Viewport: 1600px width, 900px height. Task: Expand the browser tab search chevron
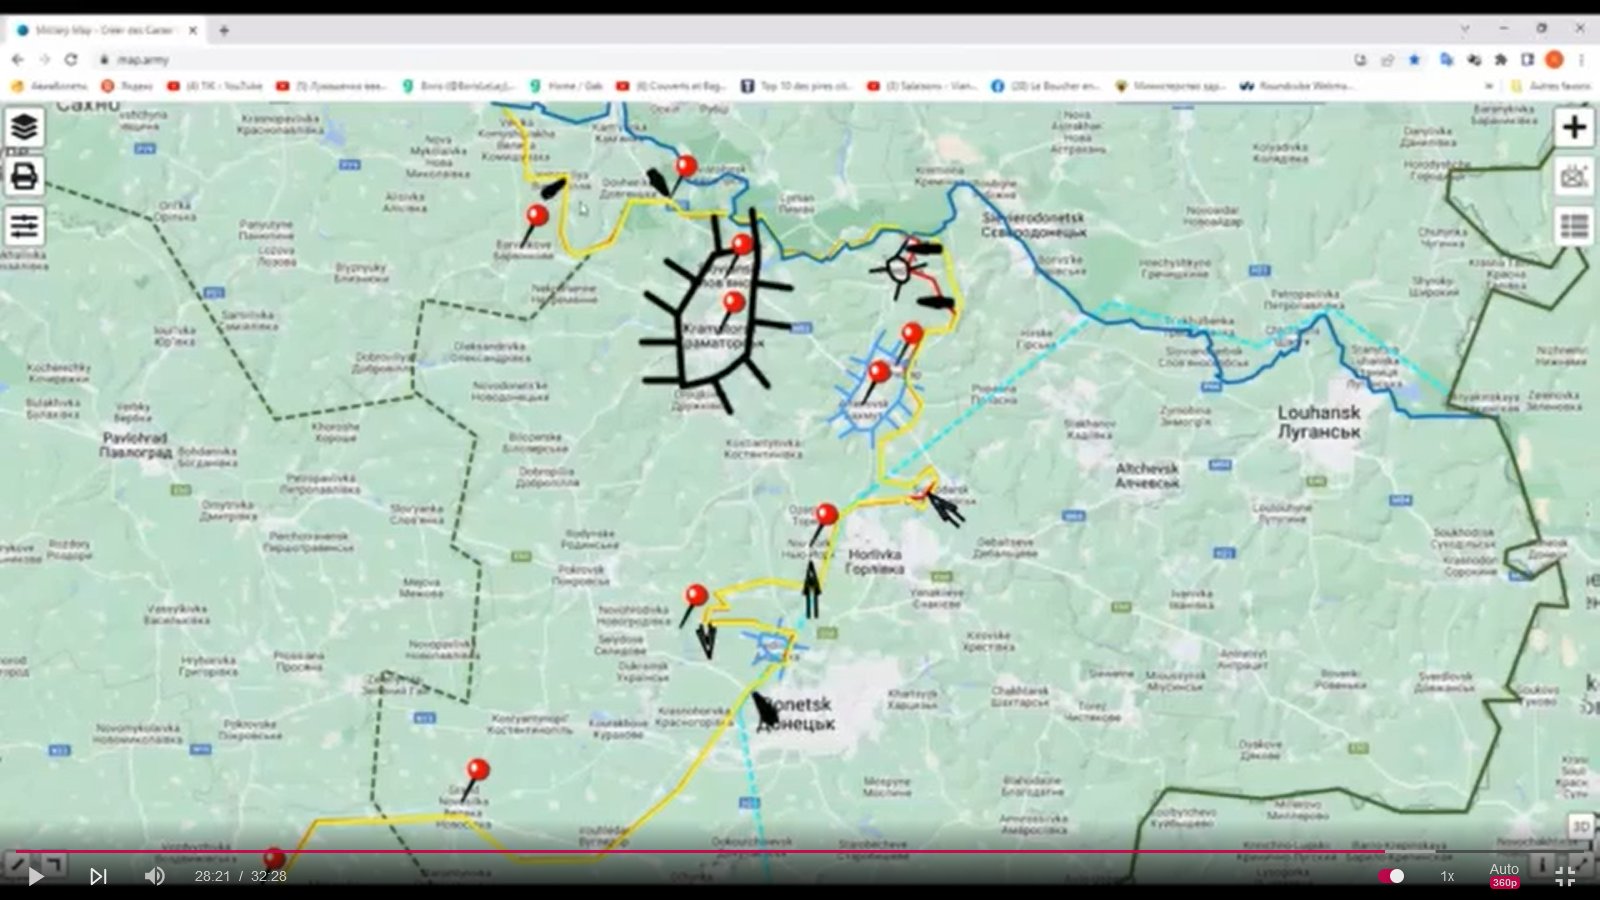click(x=1465, y=30)
